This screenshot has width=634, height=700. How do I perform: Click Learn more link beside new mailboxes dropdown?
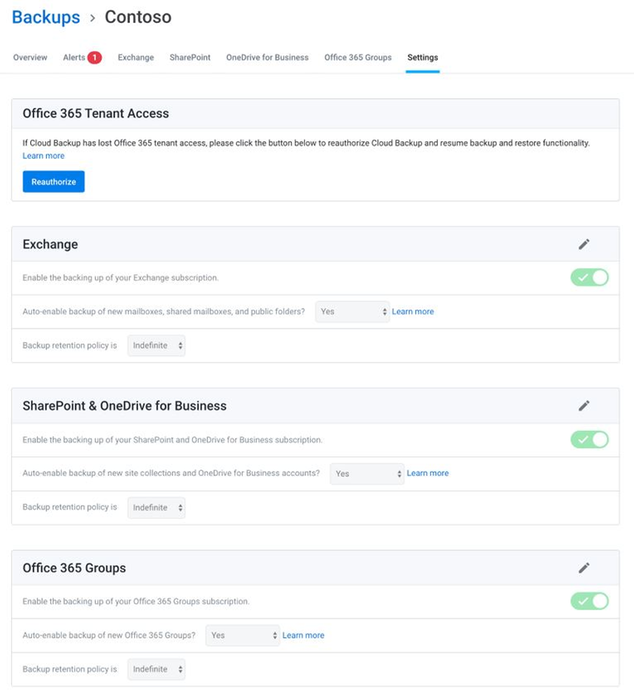coord(413,312)
